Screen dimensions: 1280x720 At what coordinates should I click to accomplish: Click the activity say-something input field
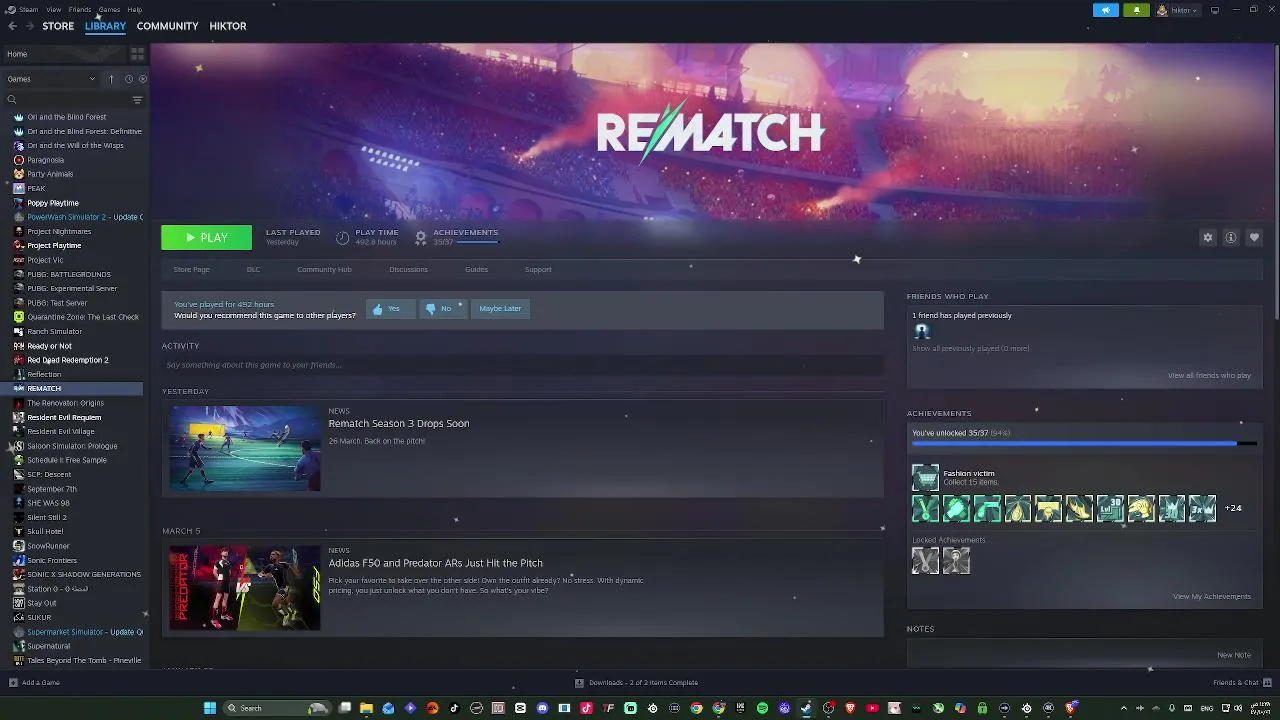click(522, 365)
